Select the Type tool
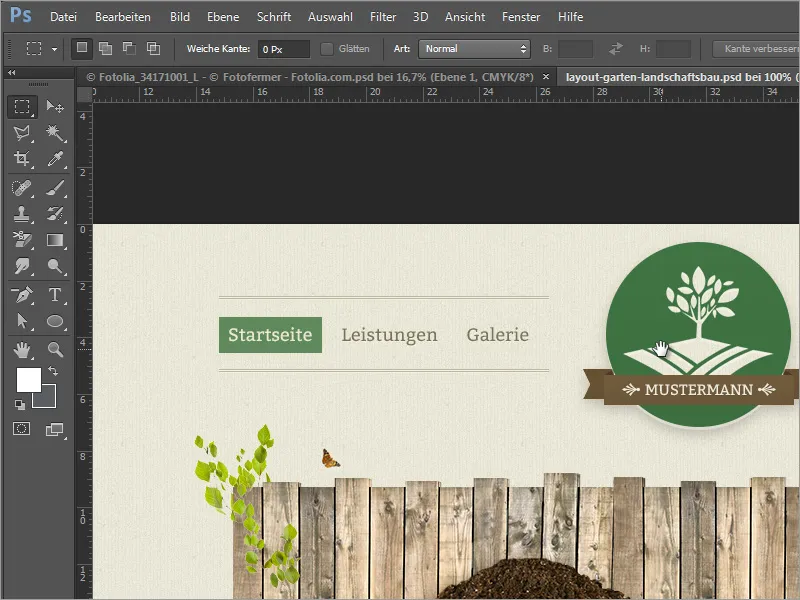Image resolution: width=800 pixels, height=600 pixels. [55, 294]
